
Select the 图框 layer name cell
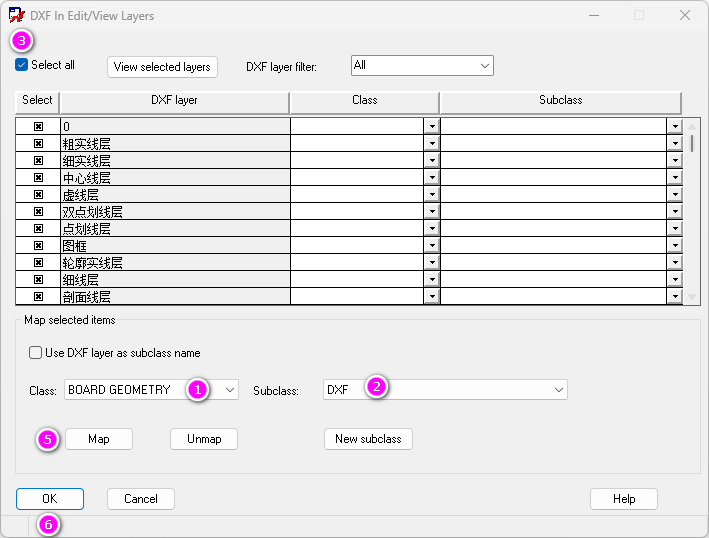click(175, 245)
